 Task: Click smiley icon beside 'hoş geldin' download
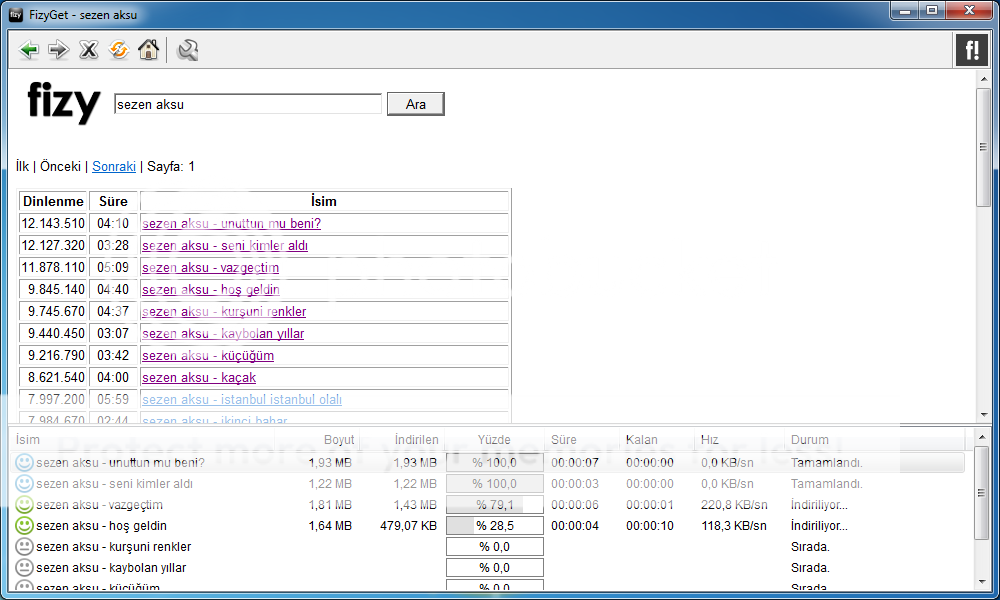(x=25, y=525)
